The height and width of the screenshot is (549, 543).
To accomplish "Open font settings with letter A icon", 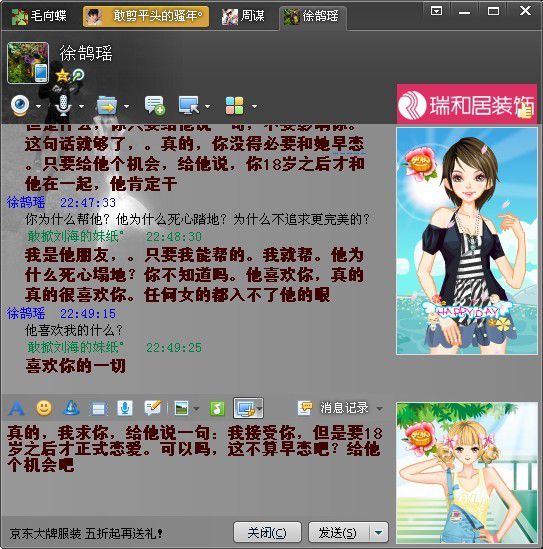I will 16,408.
